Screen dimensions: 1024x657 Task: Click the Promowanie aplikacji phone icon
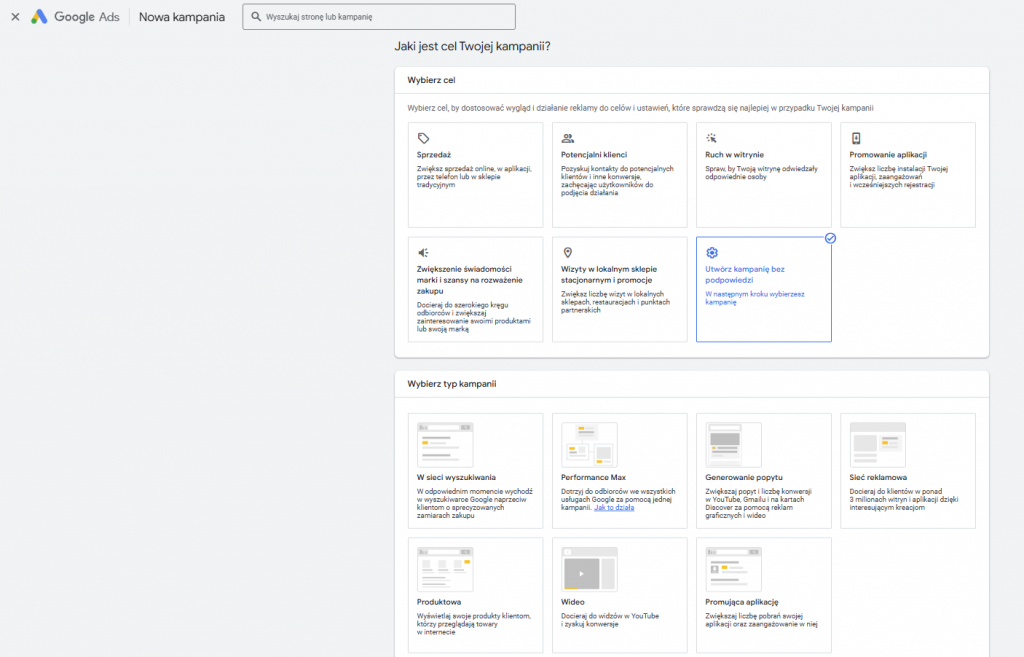point(855,138)
